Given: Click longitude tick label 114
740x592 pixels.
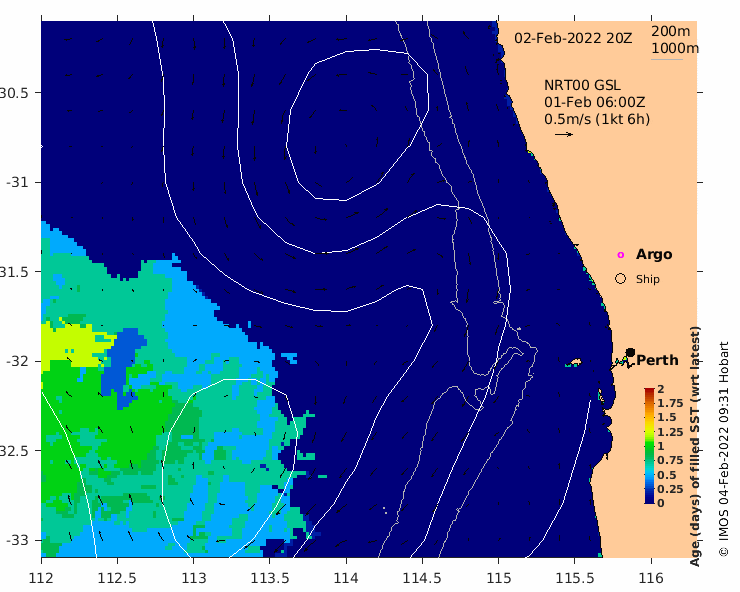Looking at the screenshot, I should [x=346, y=578].
